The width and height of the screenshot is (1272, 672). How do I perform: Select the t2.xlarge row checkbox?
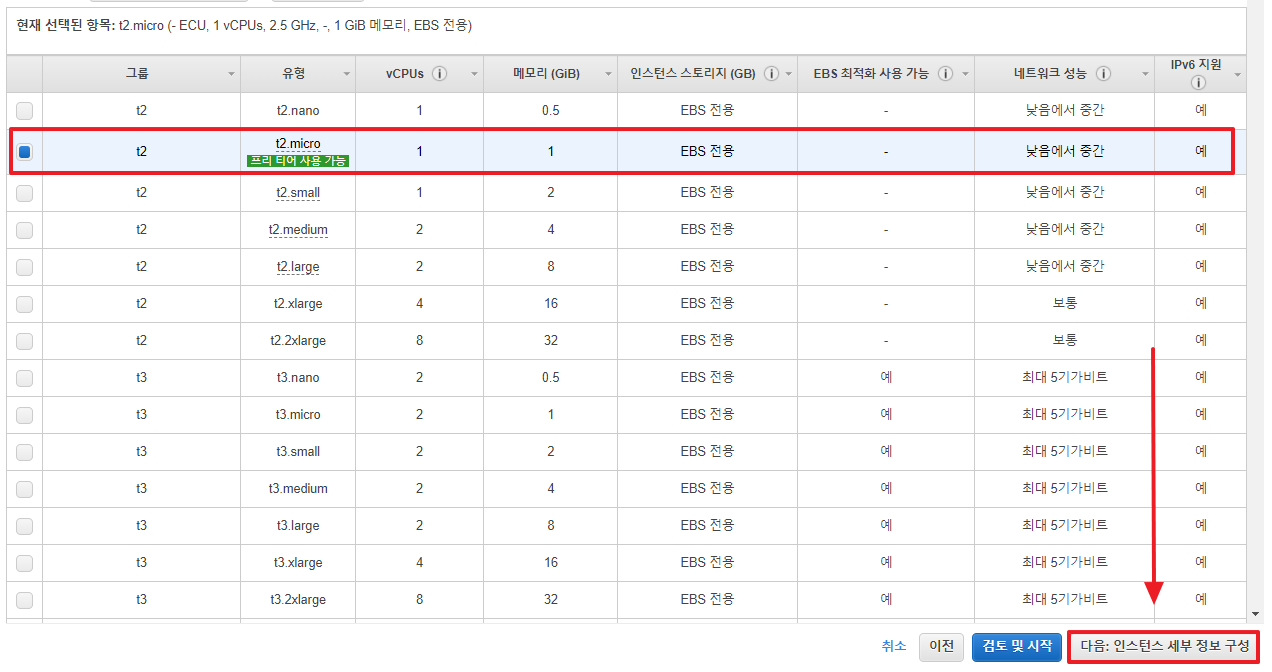click(x=24, y=304)
